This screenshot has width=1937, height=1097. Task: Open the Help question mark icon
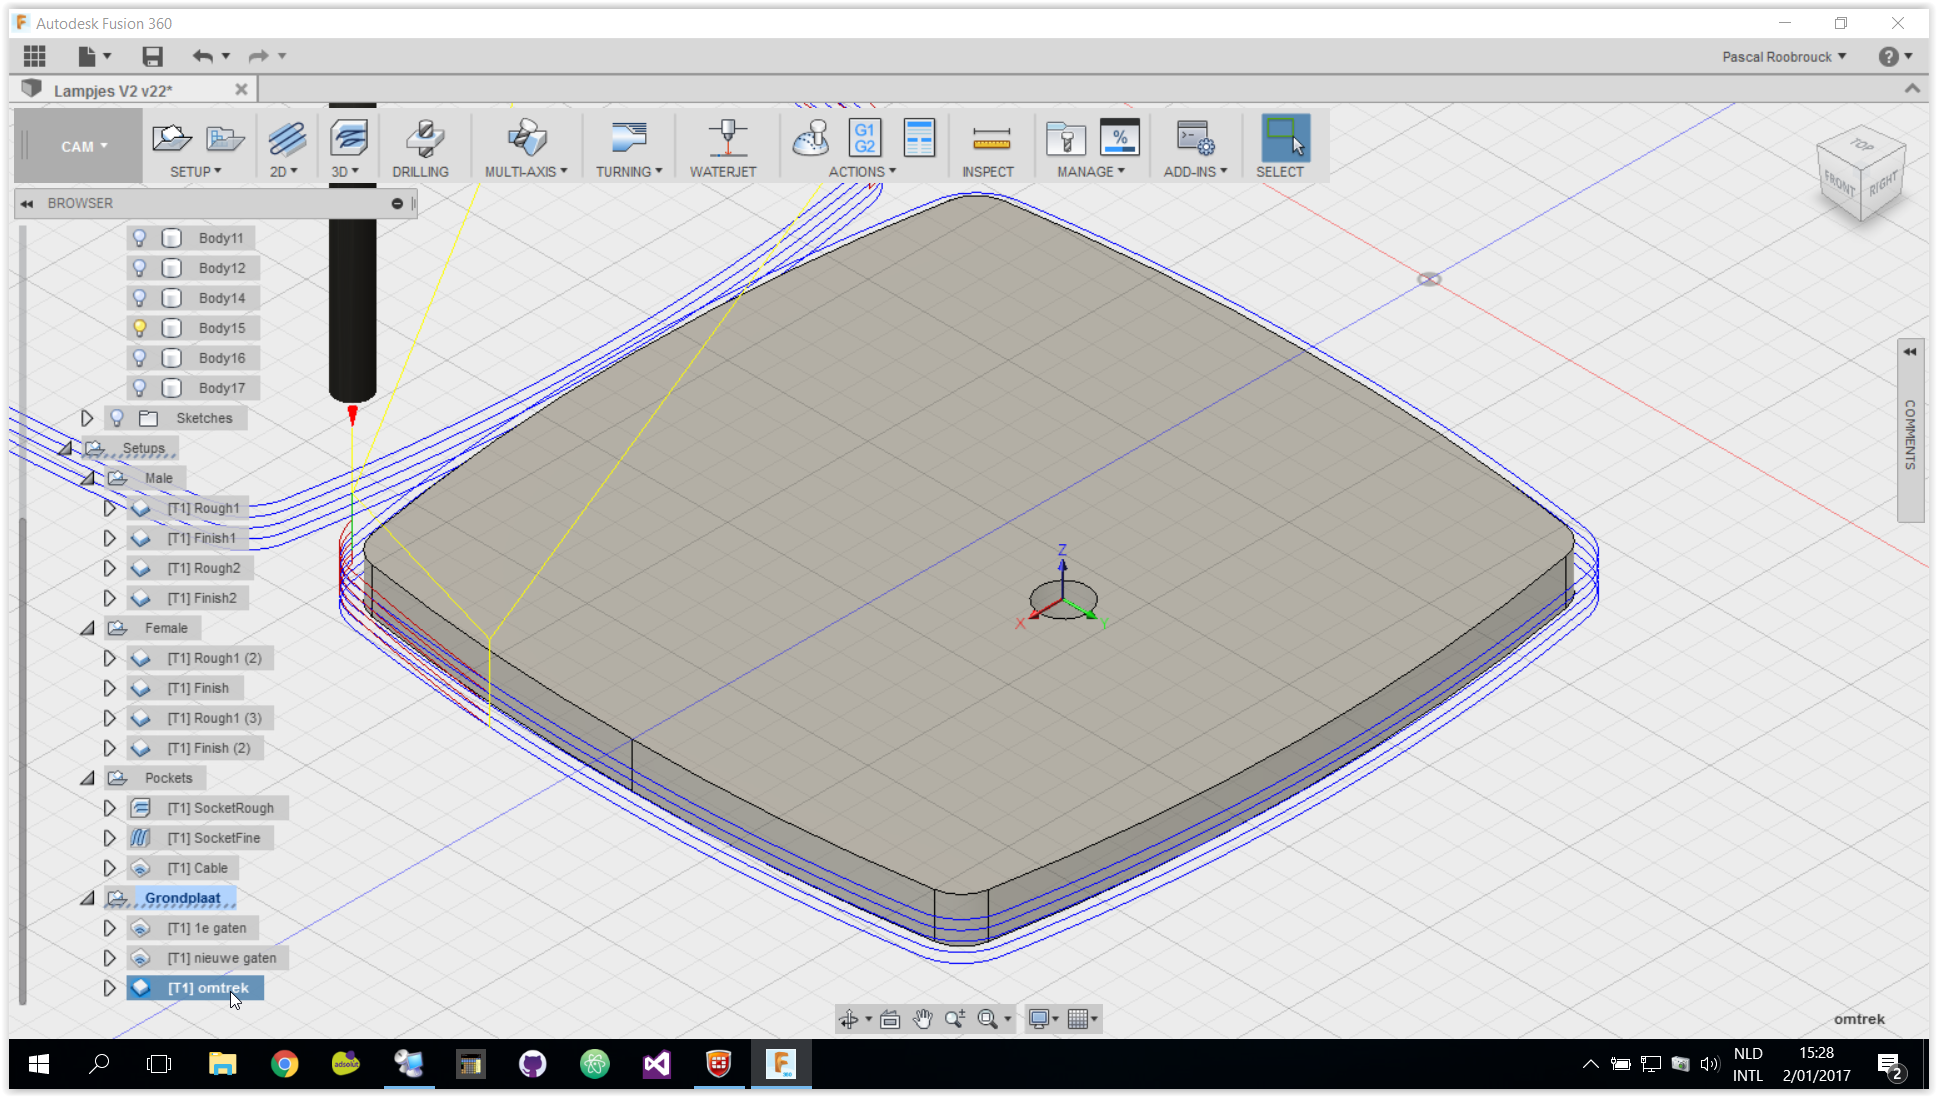pyautogui.click(x=1888, y=57)
